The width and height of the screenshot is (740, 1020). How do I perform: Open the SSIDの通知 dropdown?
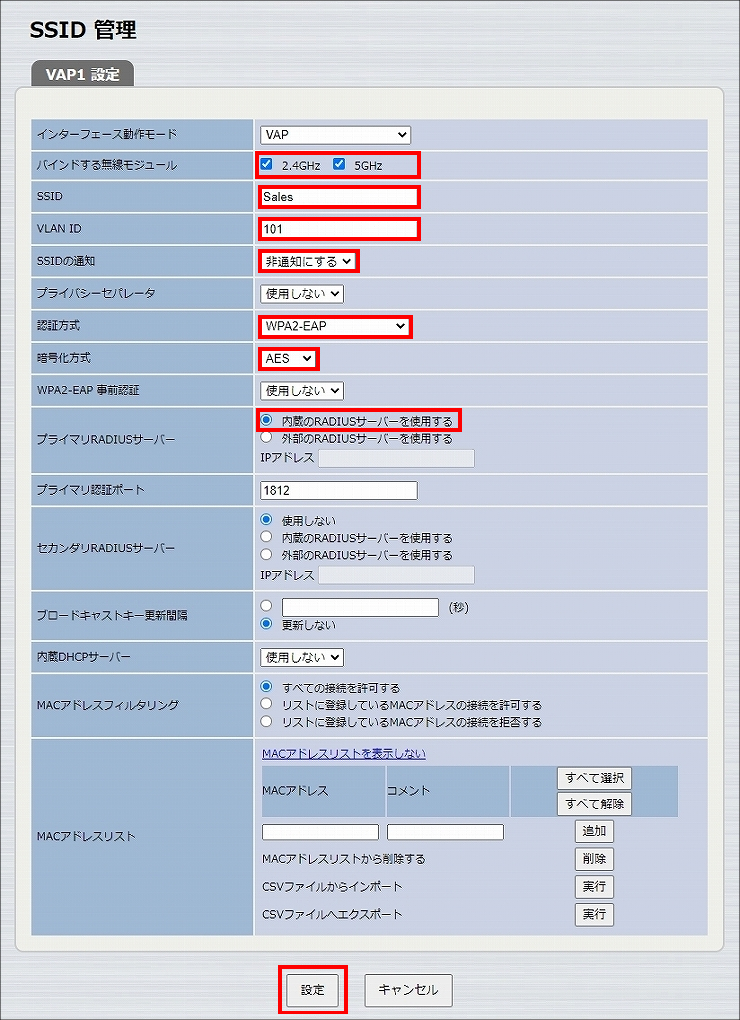pyautogui.click(x=308, y=262)
